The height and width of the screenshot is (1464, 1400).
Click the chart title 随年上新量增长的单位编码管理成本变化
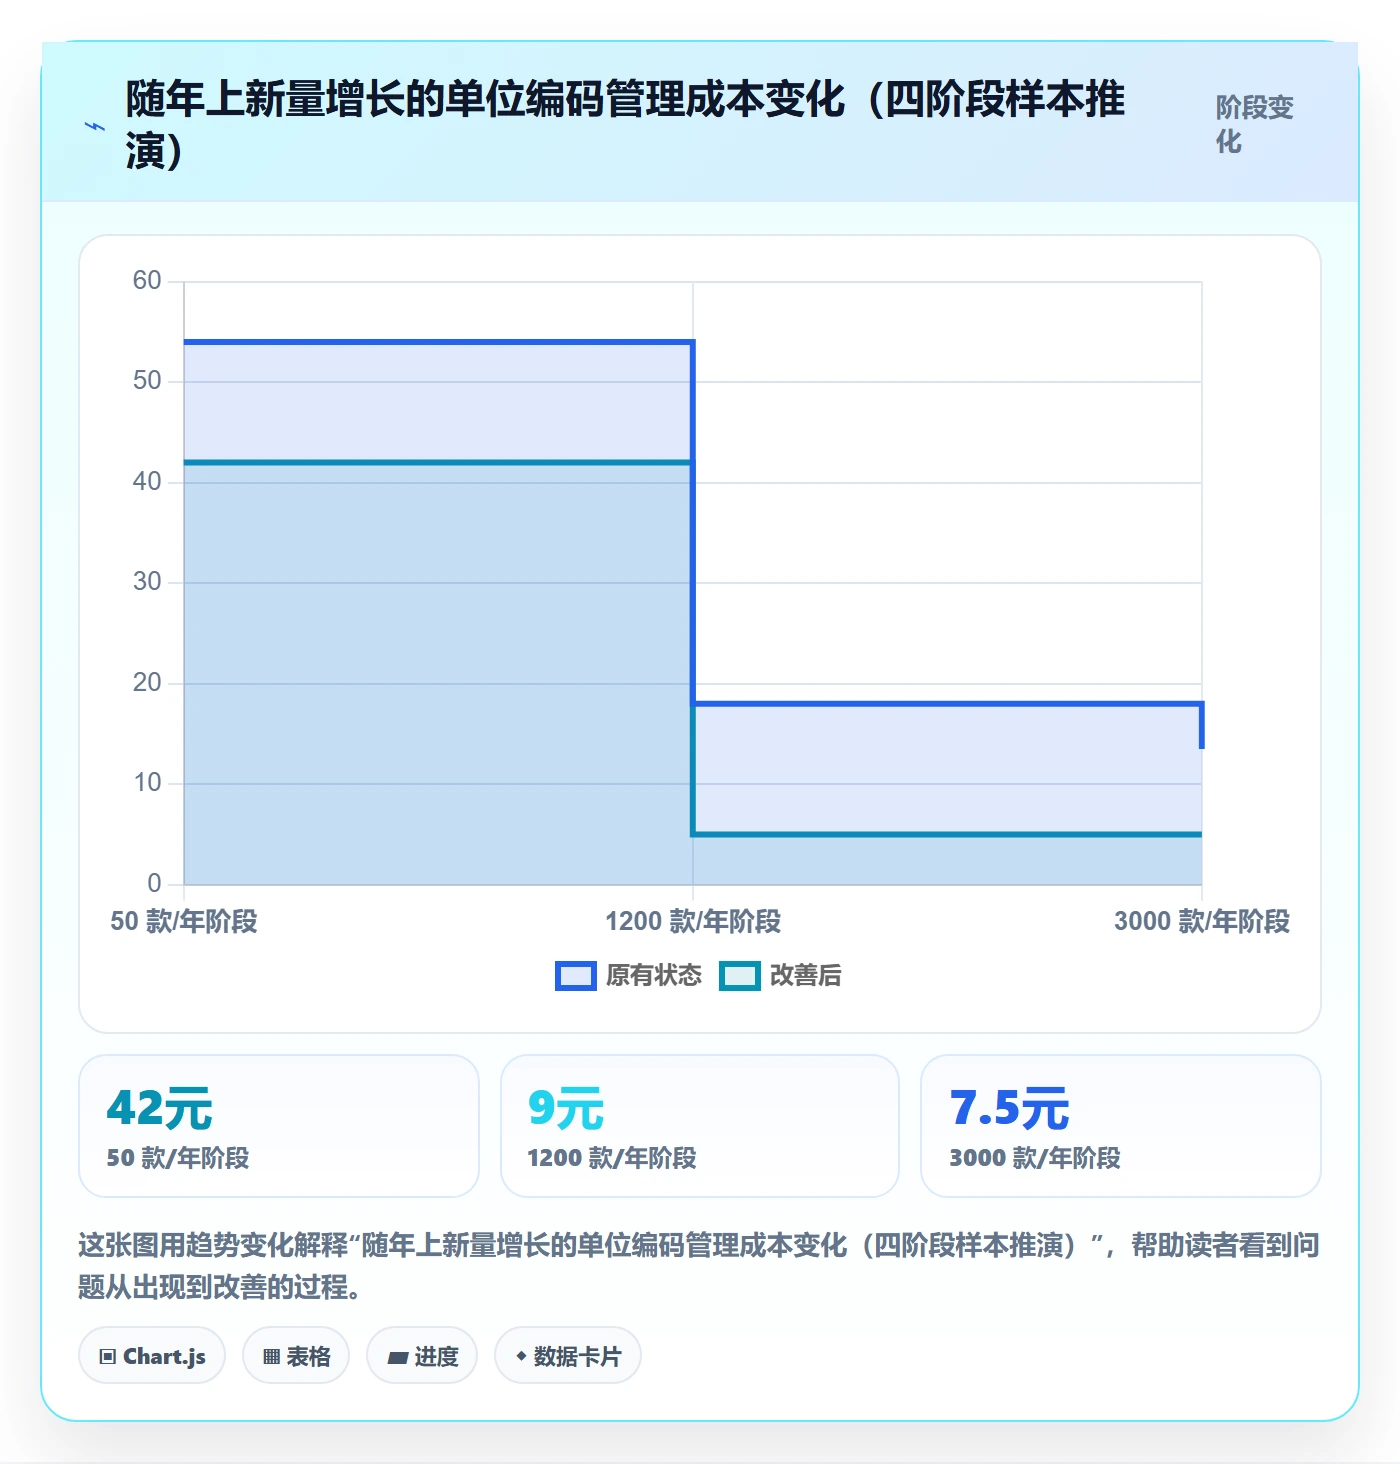(625, 126)
